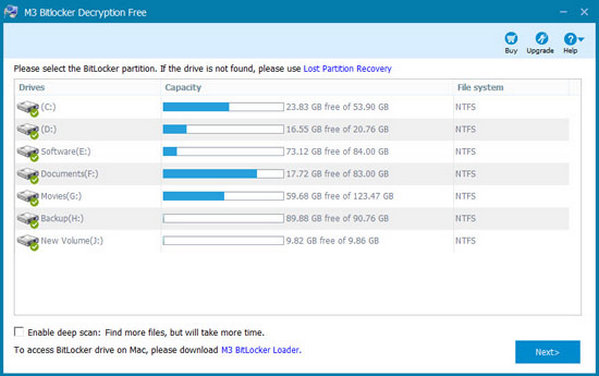Viewport: 599px width, 376px height.
Task: Select the text '(C:)'
Action: click(48, 107)
